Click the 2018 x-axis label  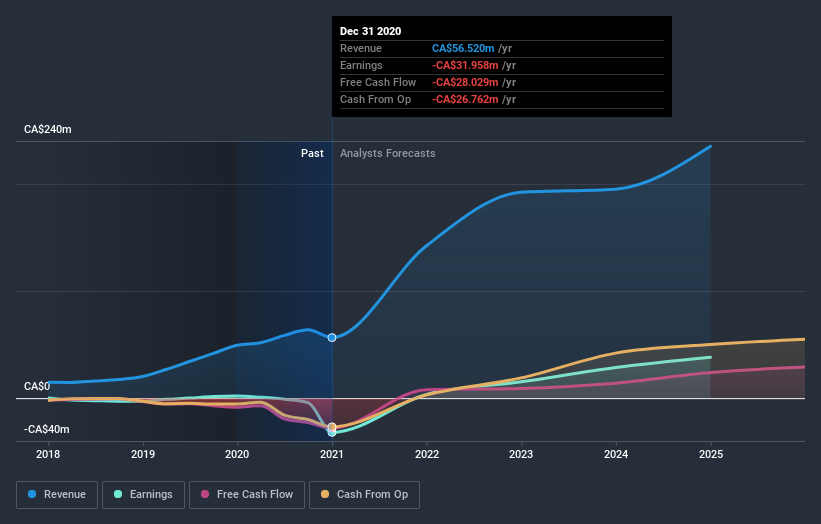point(48,454)
